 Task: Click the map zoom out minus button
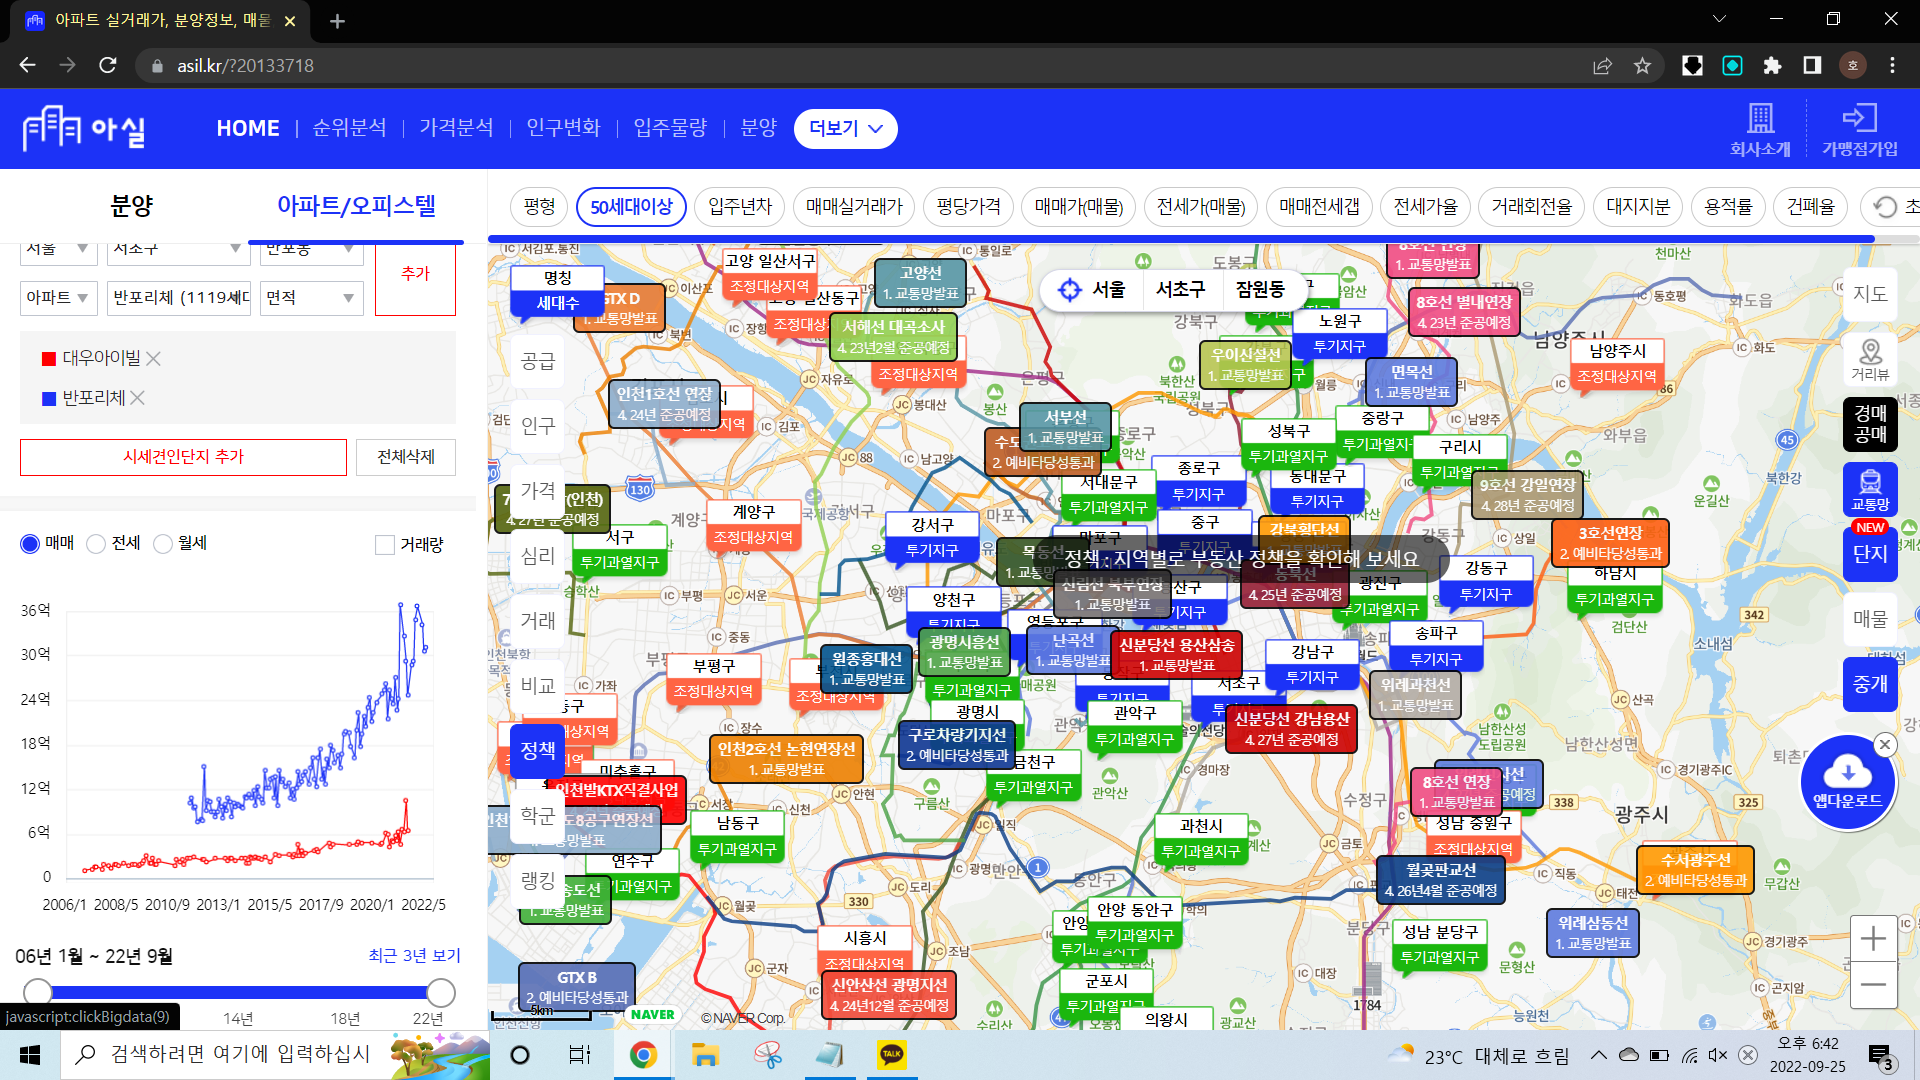click(x=1873, y=985)
